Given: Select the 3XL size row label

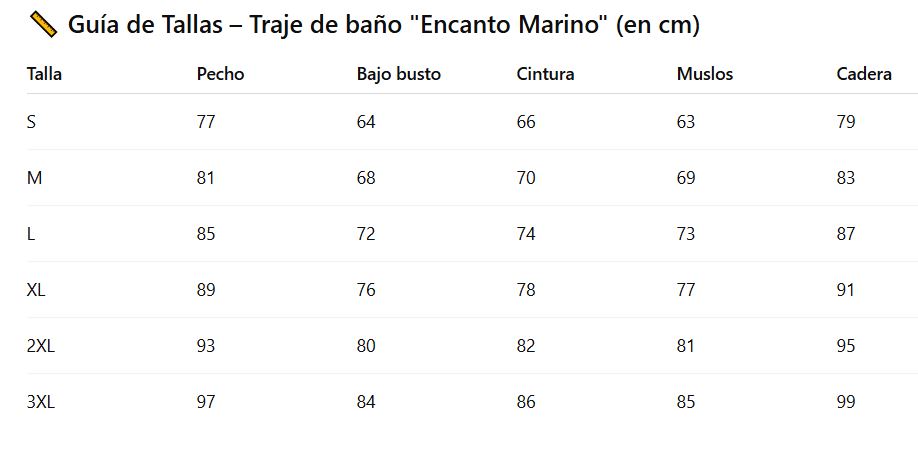Looking at the screenshot, I should click(40, 402).
